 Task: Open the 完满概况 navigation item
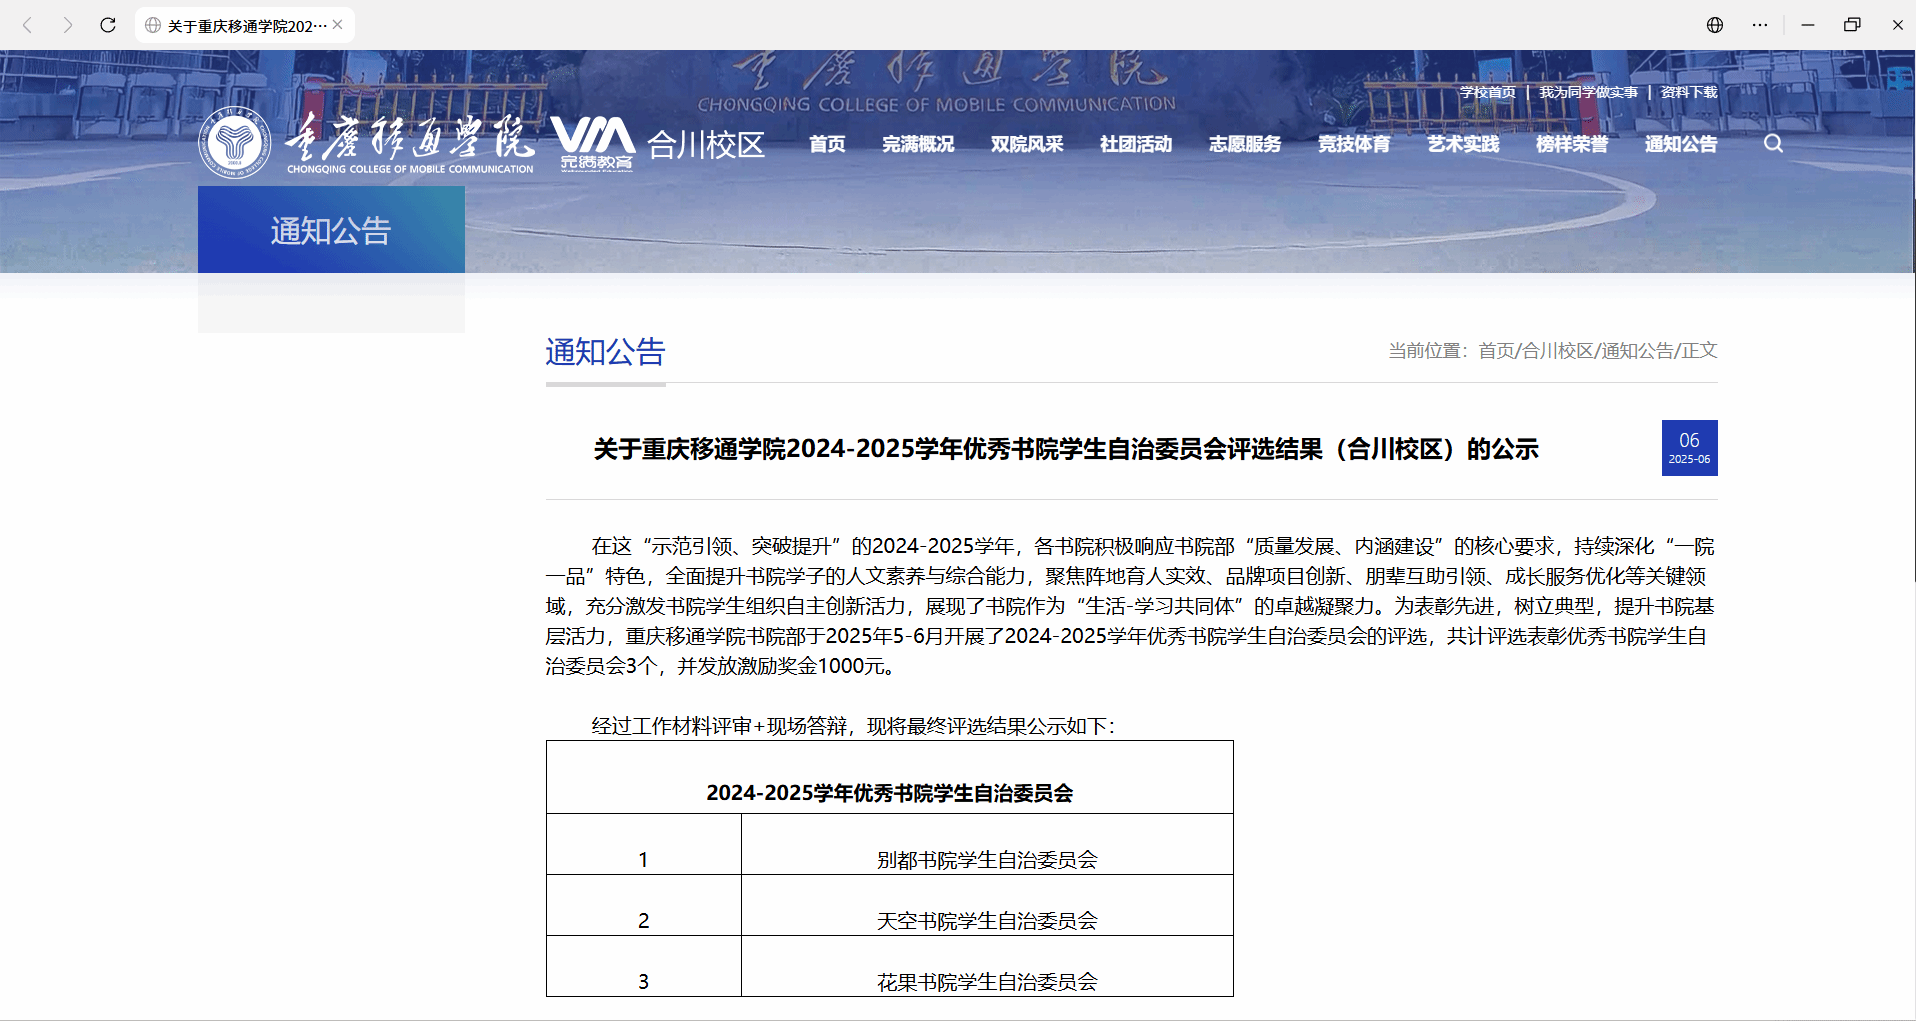tap(918, 144)
